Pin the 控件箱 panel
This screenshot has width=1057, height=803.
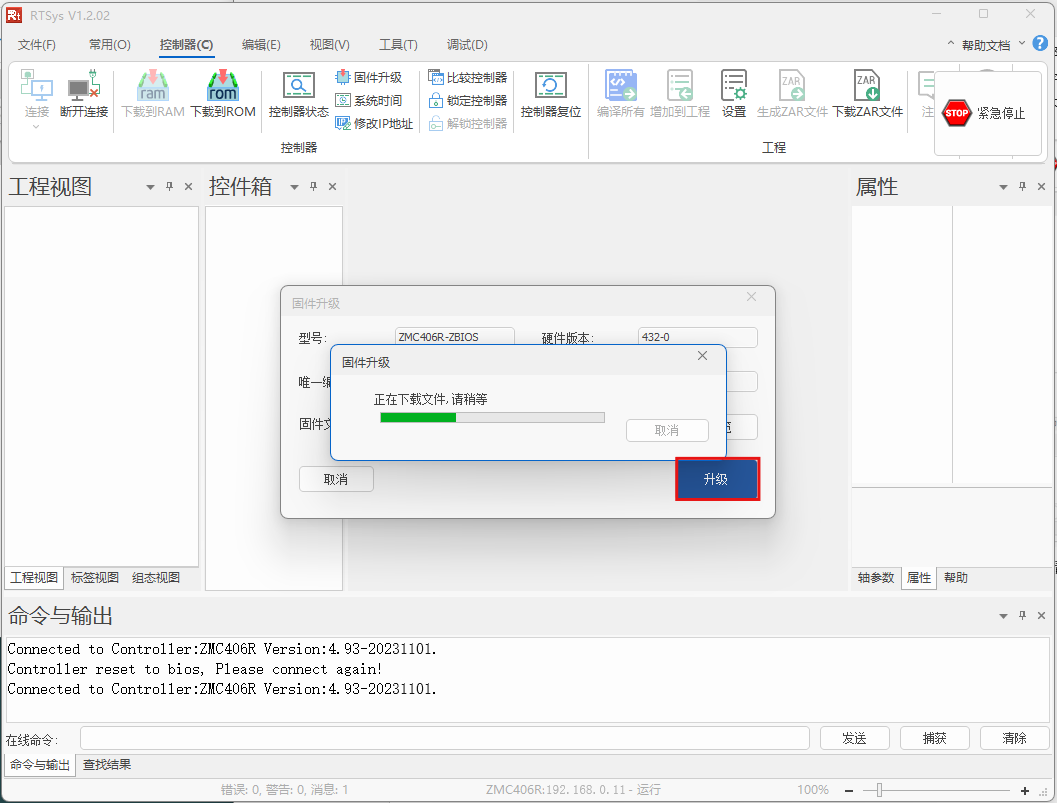coord(313,187)
